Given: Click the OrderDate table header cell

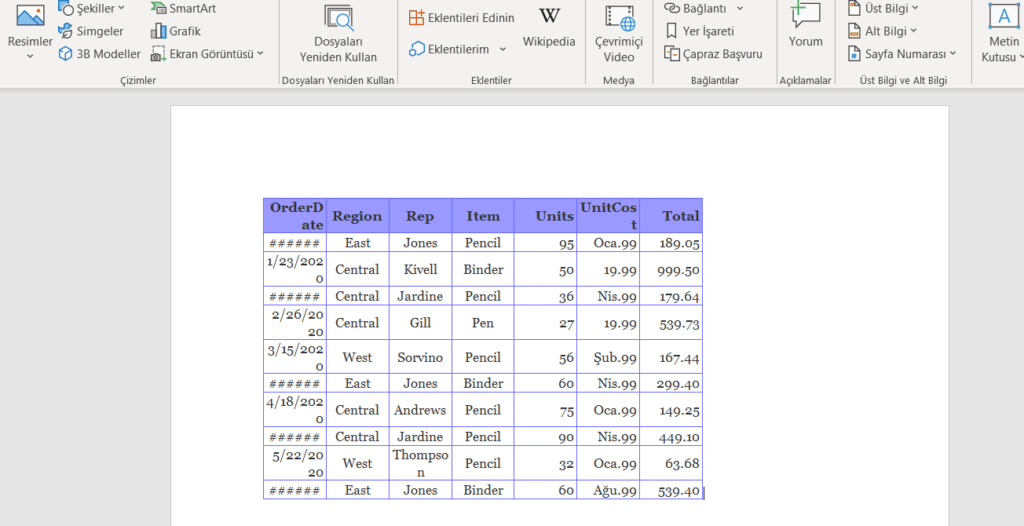Looking at the screenshot, I should (295, 216).
